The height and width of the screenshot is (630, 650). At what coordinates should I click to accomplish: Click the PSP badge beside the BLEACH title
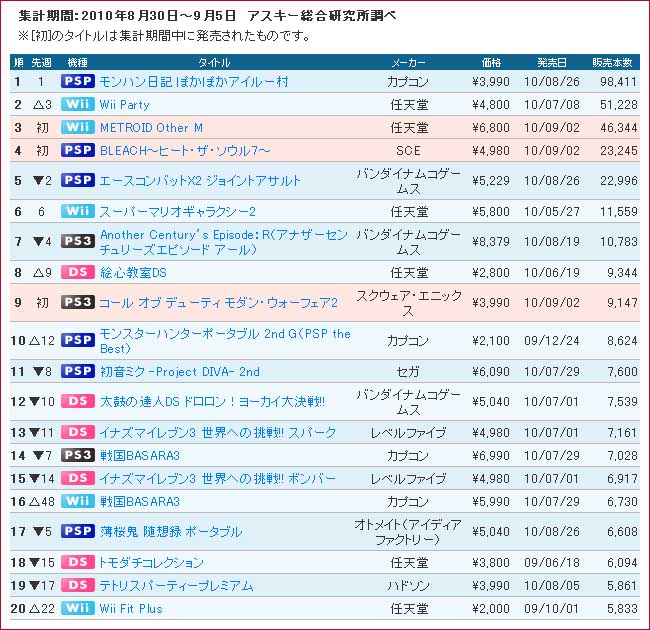78,150
